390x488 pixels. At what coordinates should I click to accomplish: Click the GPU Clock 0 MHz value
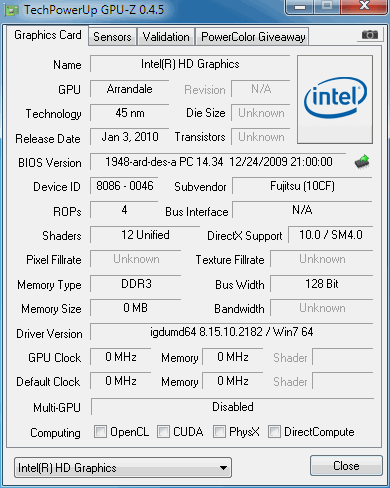(121, 357)
